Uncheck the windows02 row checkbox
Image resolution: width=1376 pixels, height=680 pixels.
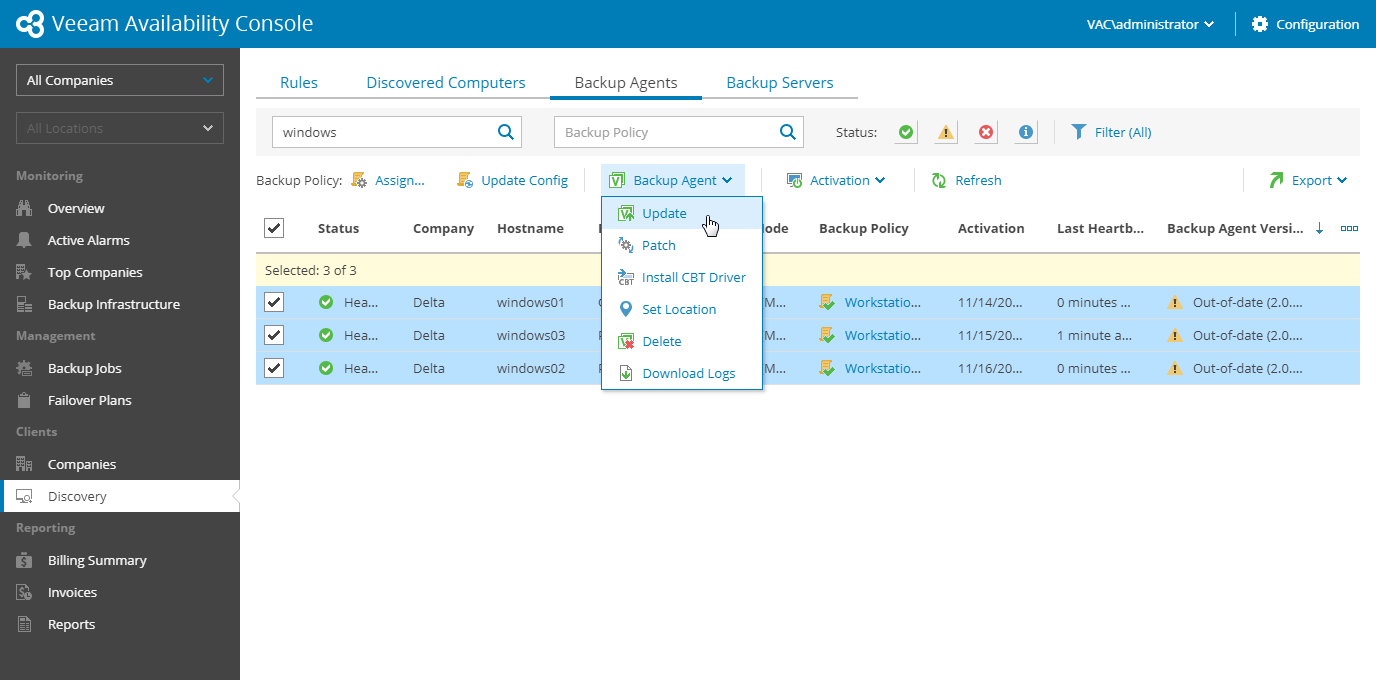coord(274,368)
